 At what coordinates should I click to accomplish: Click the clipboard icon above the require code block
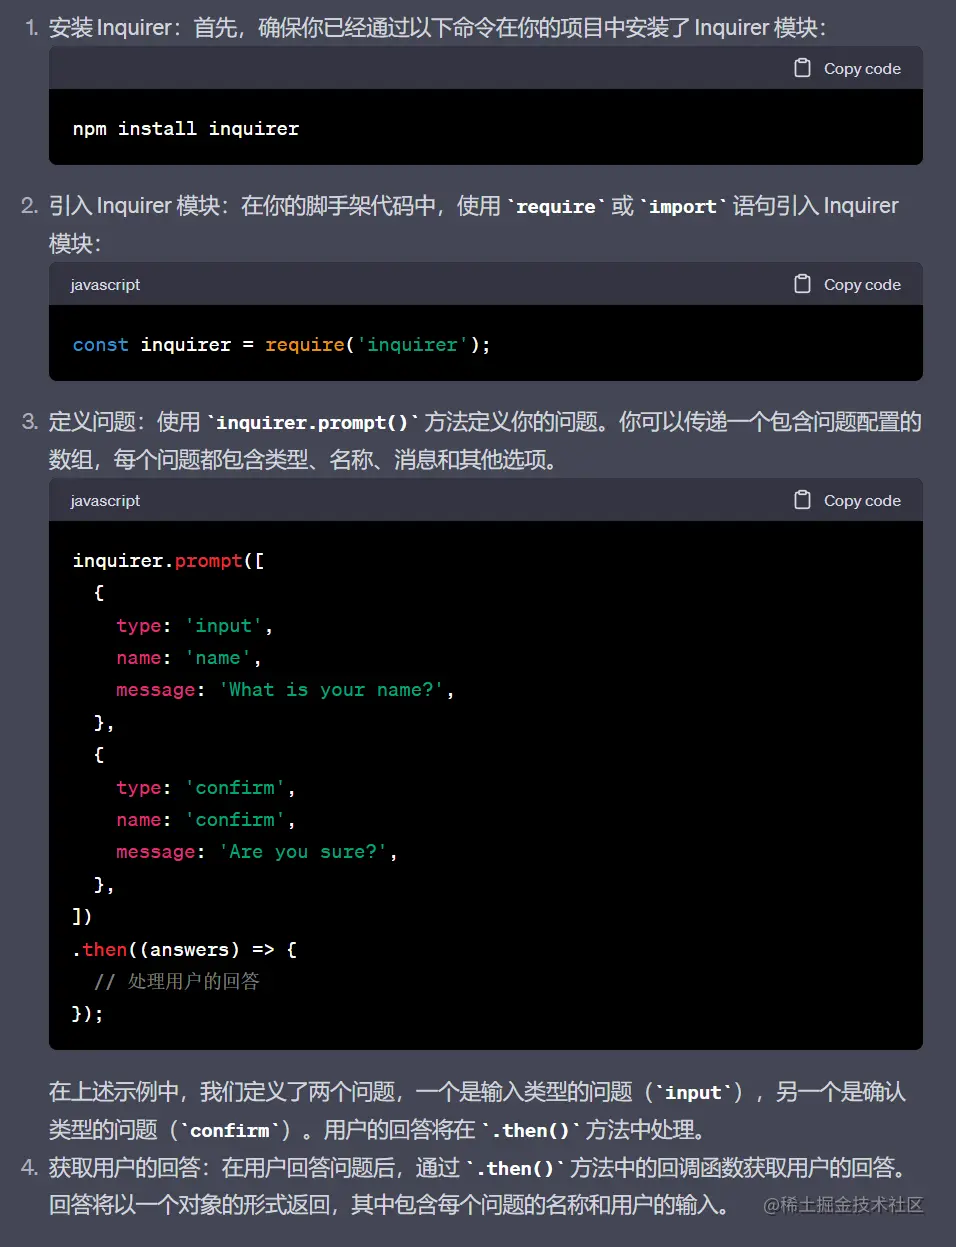pos(802,284)
